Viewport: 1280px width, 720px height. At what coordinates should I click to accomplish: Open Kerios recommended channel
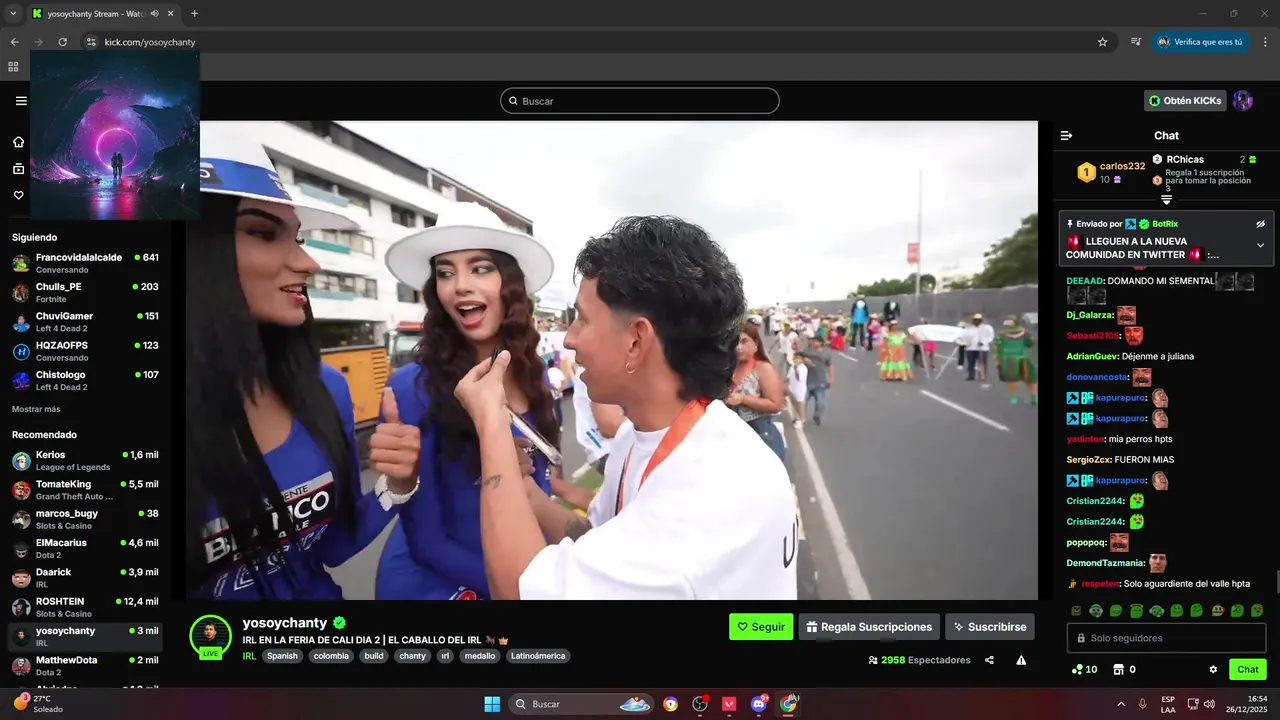[85, 461]
